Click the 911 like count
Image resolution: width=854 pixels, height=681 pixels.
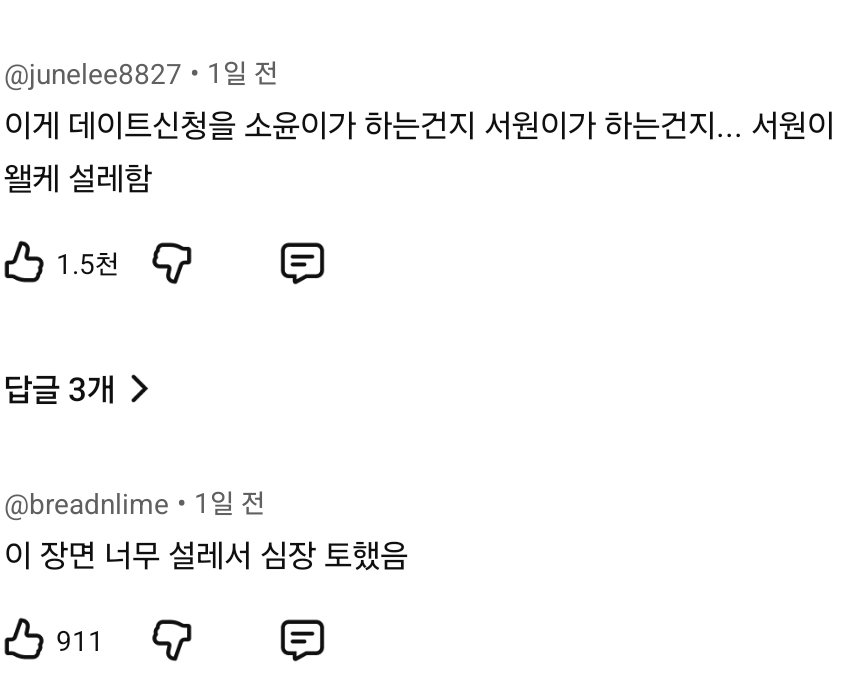pyautogui.click(x=79, y=641)
